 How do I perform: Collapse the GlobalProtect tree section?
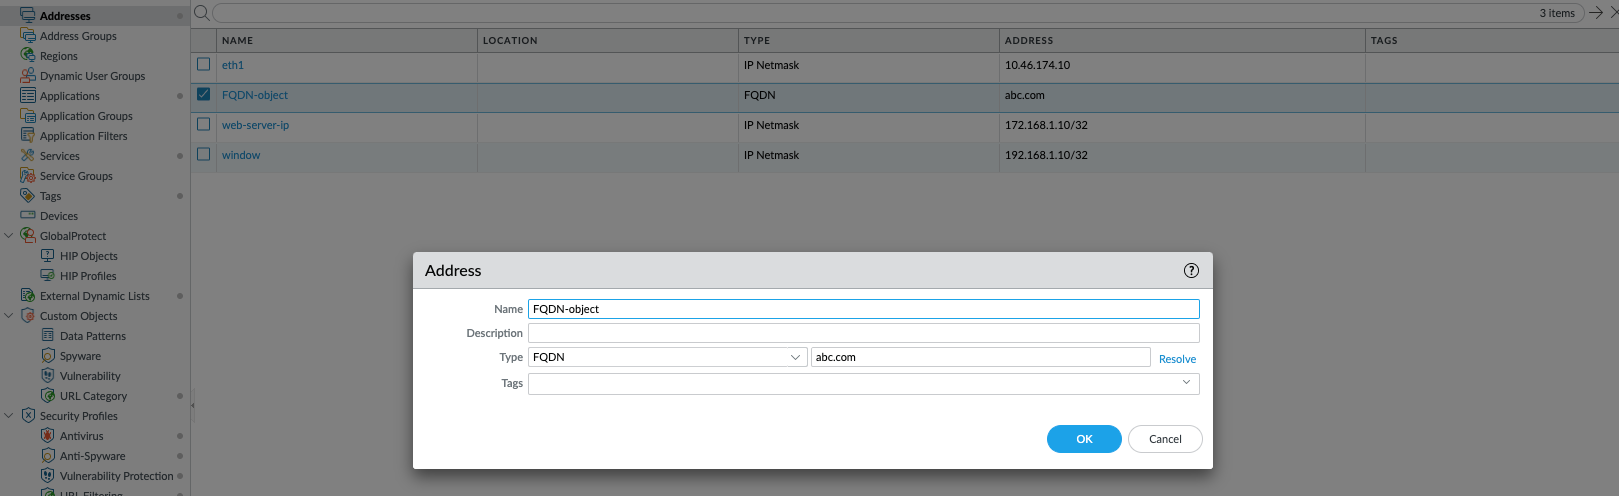click(x=9, y=236)
